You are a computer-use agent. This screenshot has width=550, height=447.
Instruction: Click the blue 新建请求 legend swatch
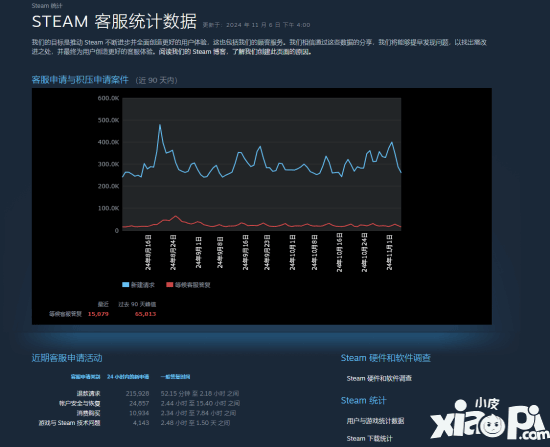(x=125, y=285)
